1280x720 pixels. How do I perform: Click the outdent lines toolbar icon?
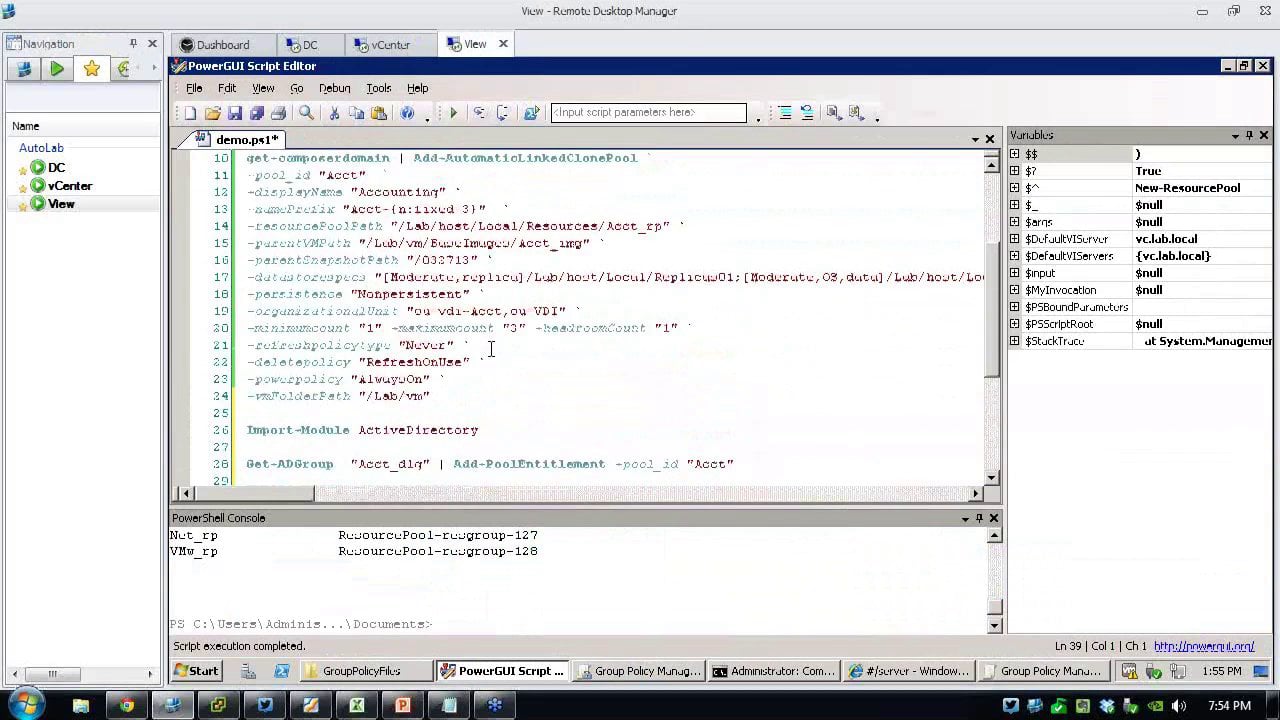[807, 113]
